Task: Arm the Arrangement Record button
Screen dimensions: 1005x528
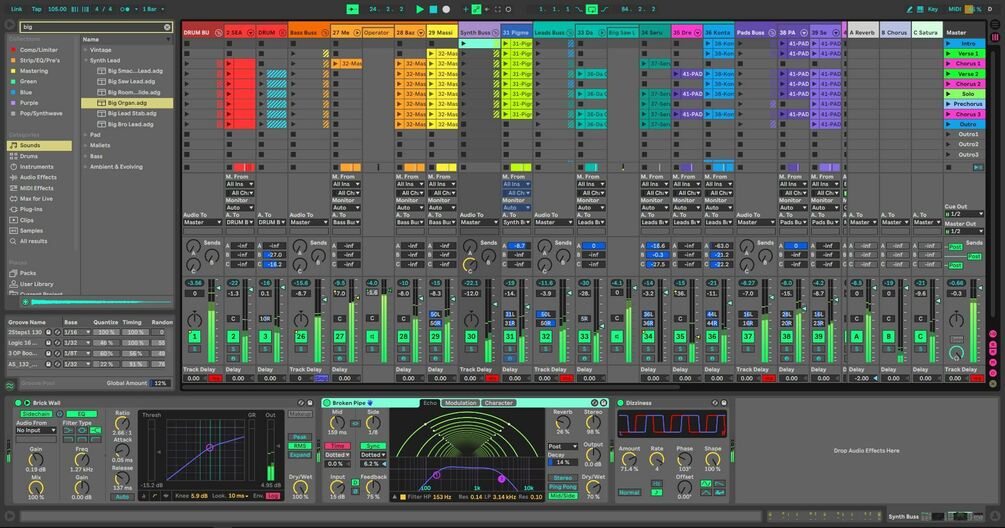Action: 446,9
